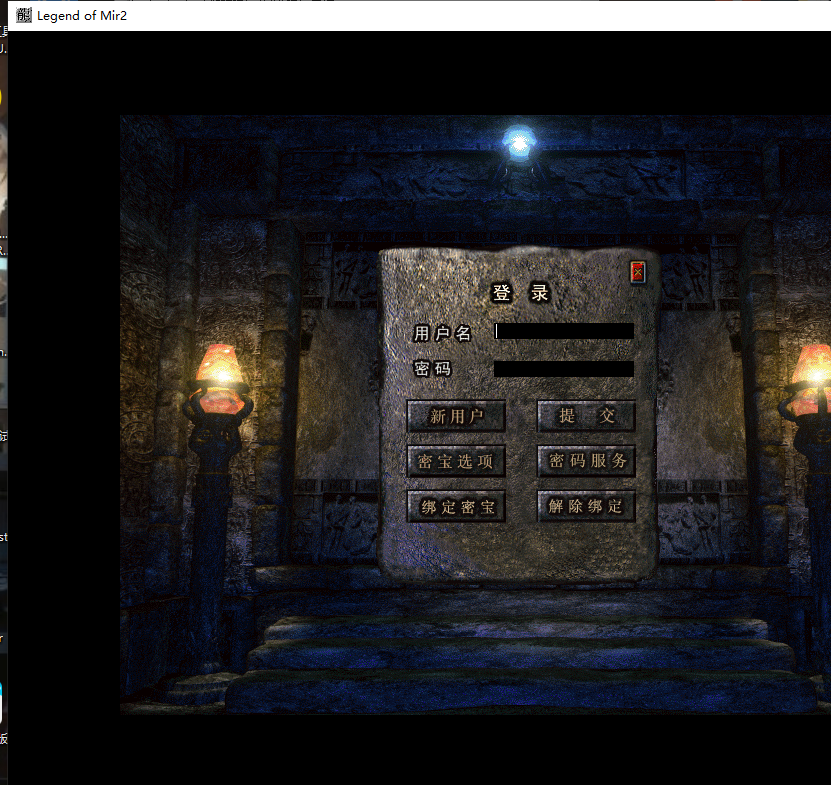Close the login panel with red X

pos(638,272)
